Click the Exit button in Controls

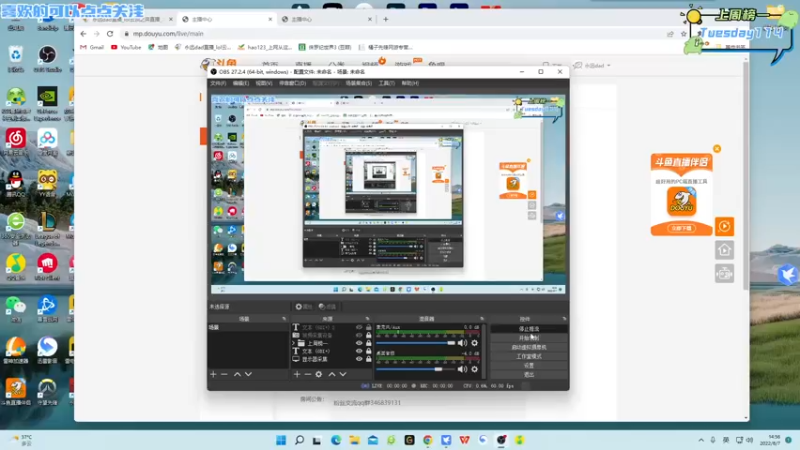click(x=529, y=375)
